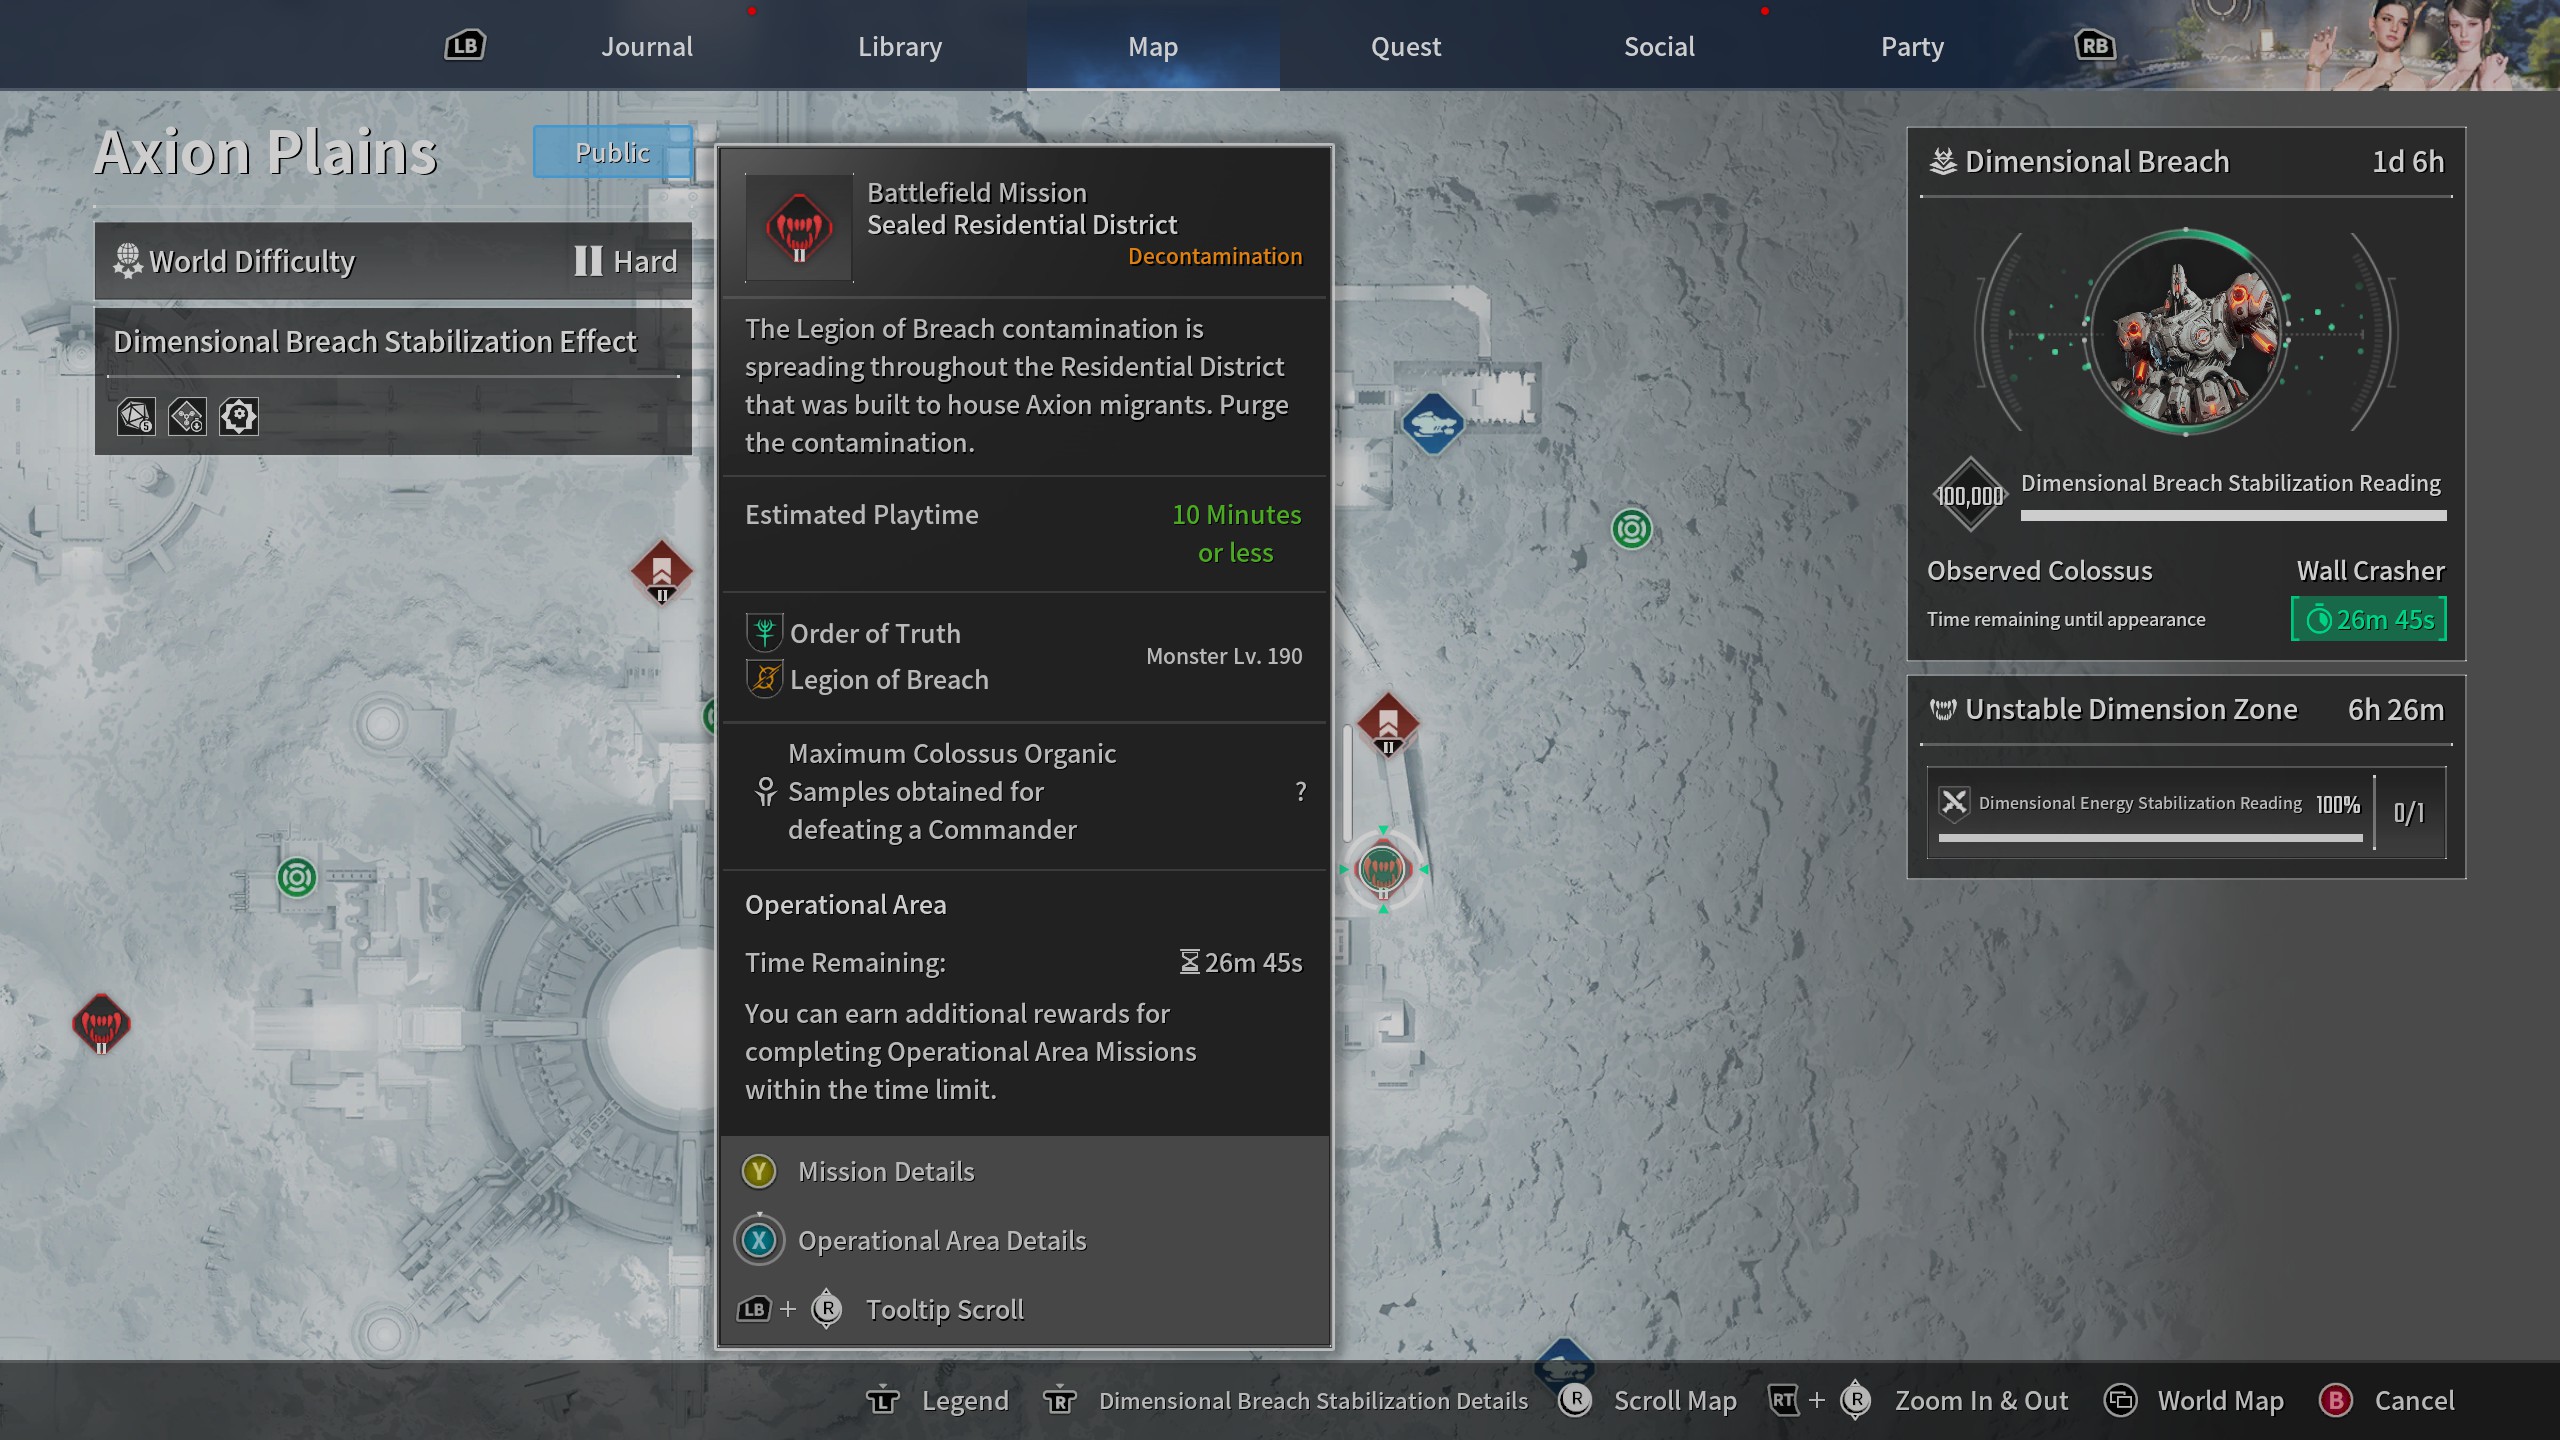
Task: Open the World Map
Action: coord(2219,1400)
